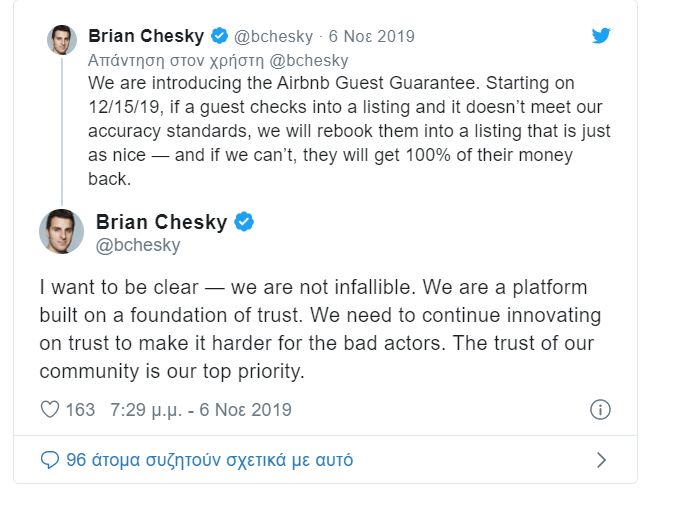Click Brian Chesky name in parent tweet
Image resolution: width=676 pixels, height=518 pixels.
(x=146, y=36)
